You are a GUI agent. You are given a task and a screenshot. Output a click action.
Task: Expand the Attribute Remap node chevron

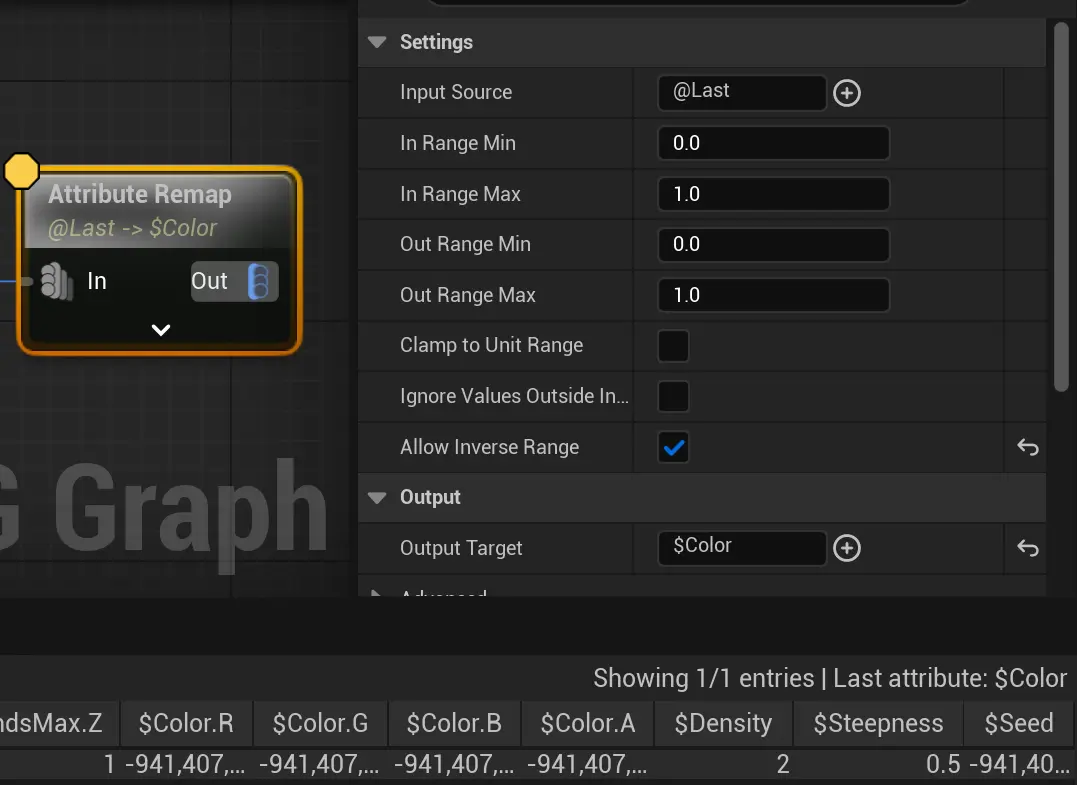point(160,330)
